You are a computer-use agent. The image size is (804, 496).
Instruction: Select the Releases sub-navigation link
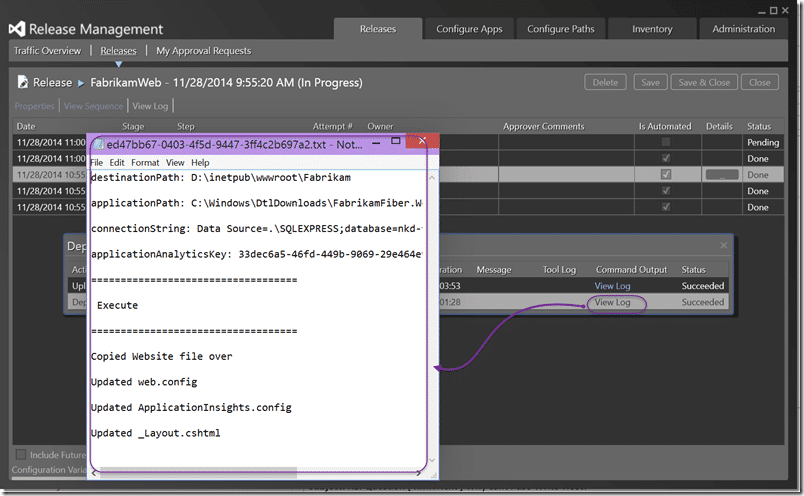(118, 51)
